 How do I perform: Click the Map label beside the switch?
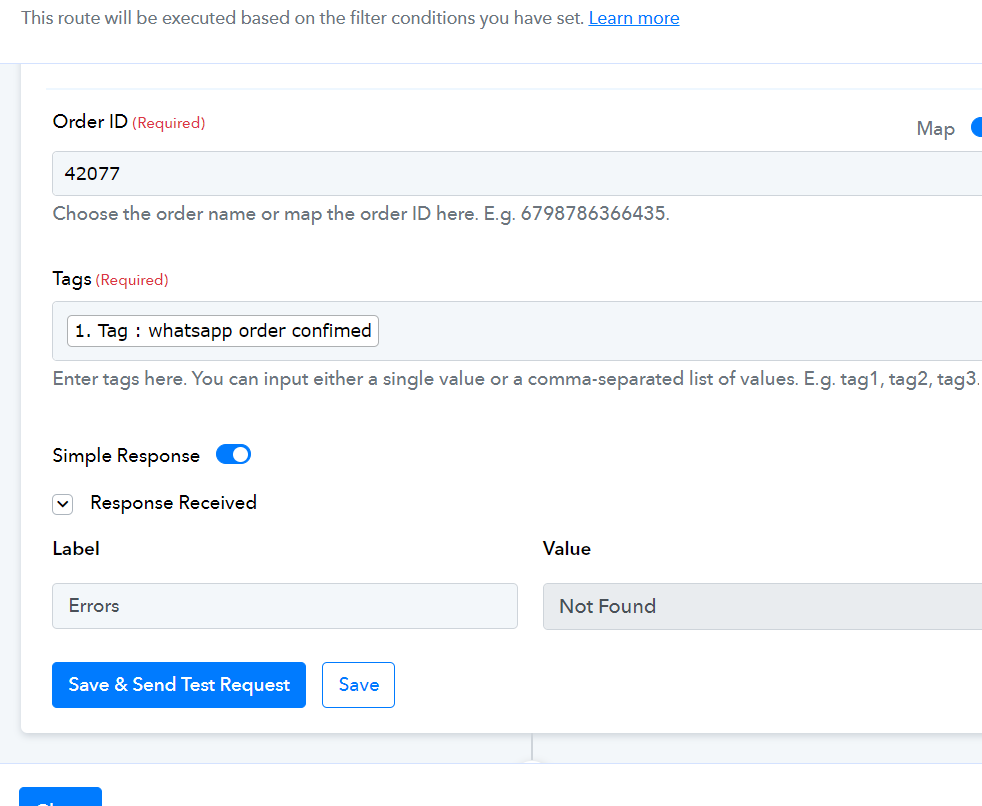tap(936, 128)
